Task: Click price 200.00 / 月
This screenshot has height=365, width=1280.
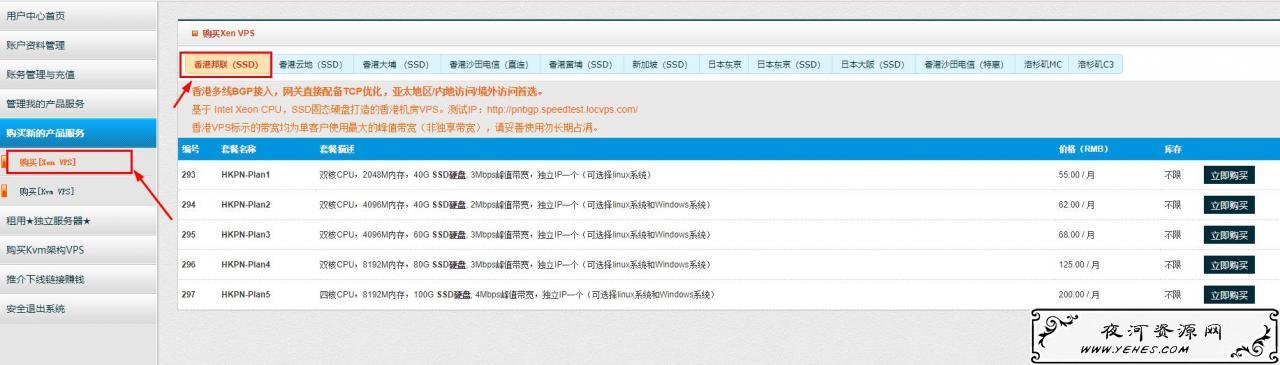Action: tap(1079, 295)
